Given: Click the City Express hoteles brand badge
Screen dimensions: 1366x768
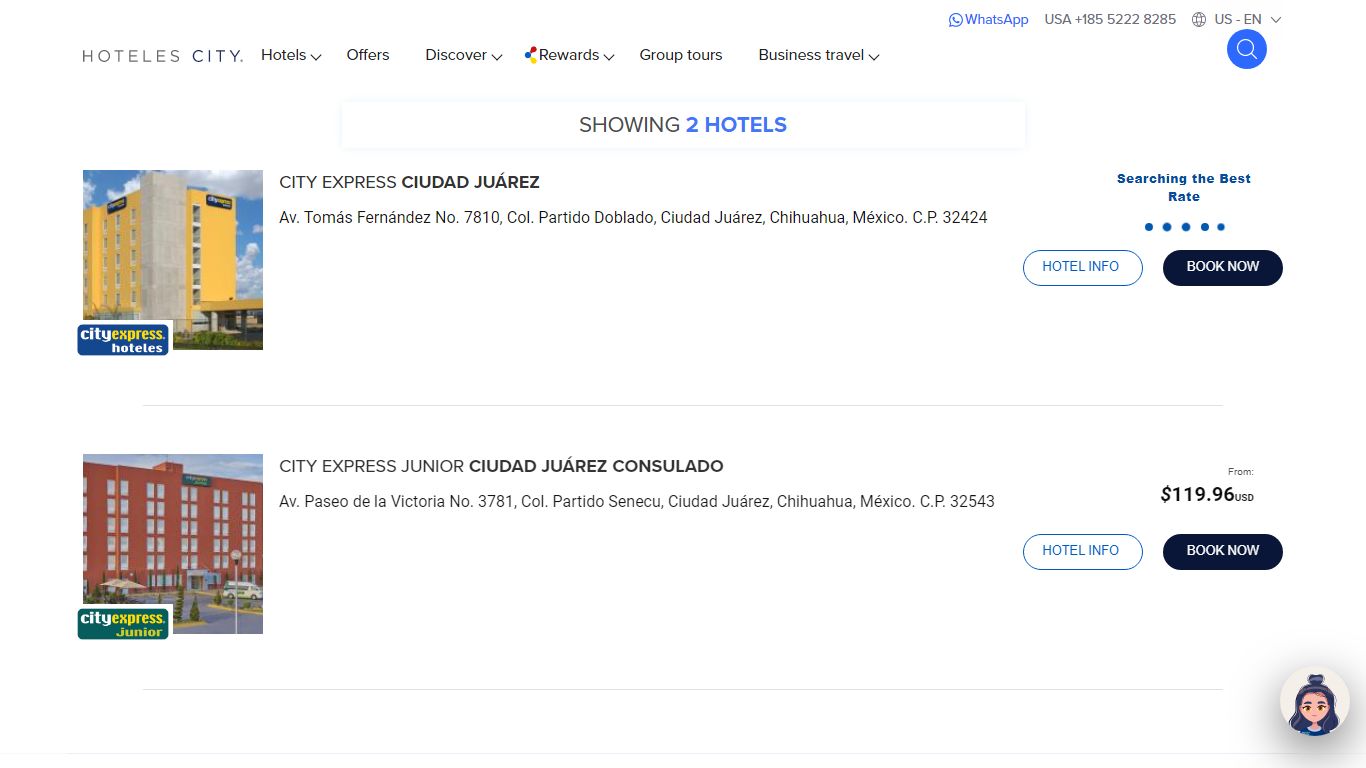Looking at the screenshot, I should [x=124, y=339].
